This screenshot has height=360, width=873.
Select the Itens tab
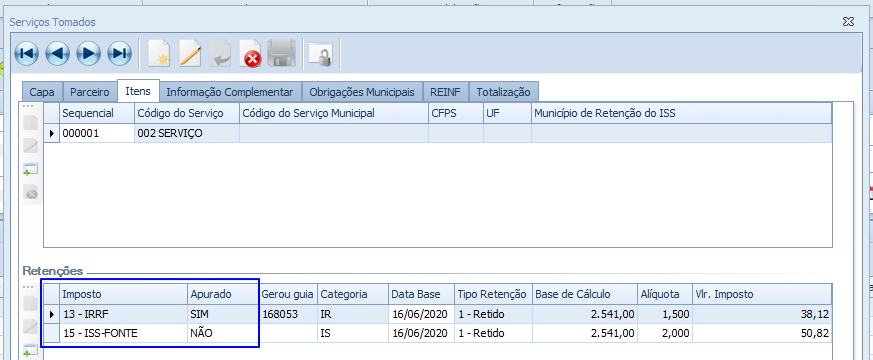pos(138,91)
